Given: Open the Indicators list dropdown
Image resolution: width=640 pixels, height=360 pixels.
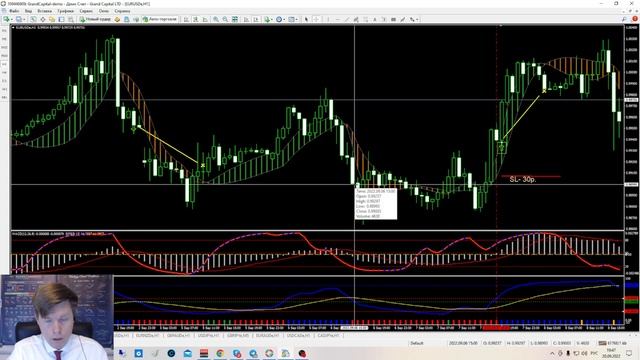Looking at the screenshot, I should click(268, 19).
